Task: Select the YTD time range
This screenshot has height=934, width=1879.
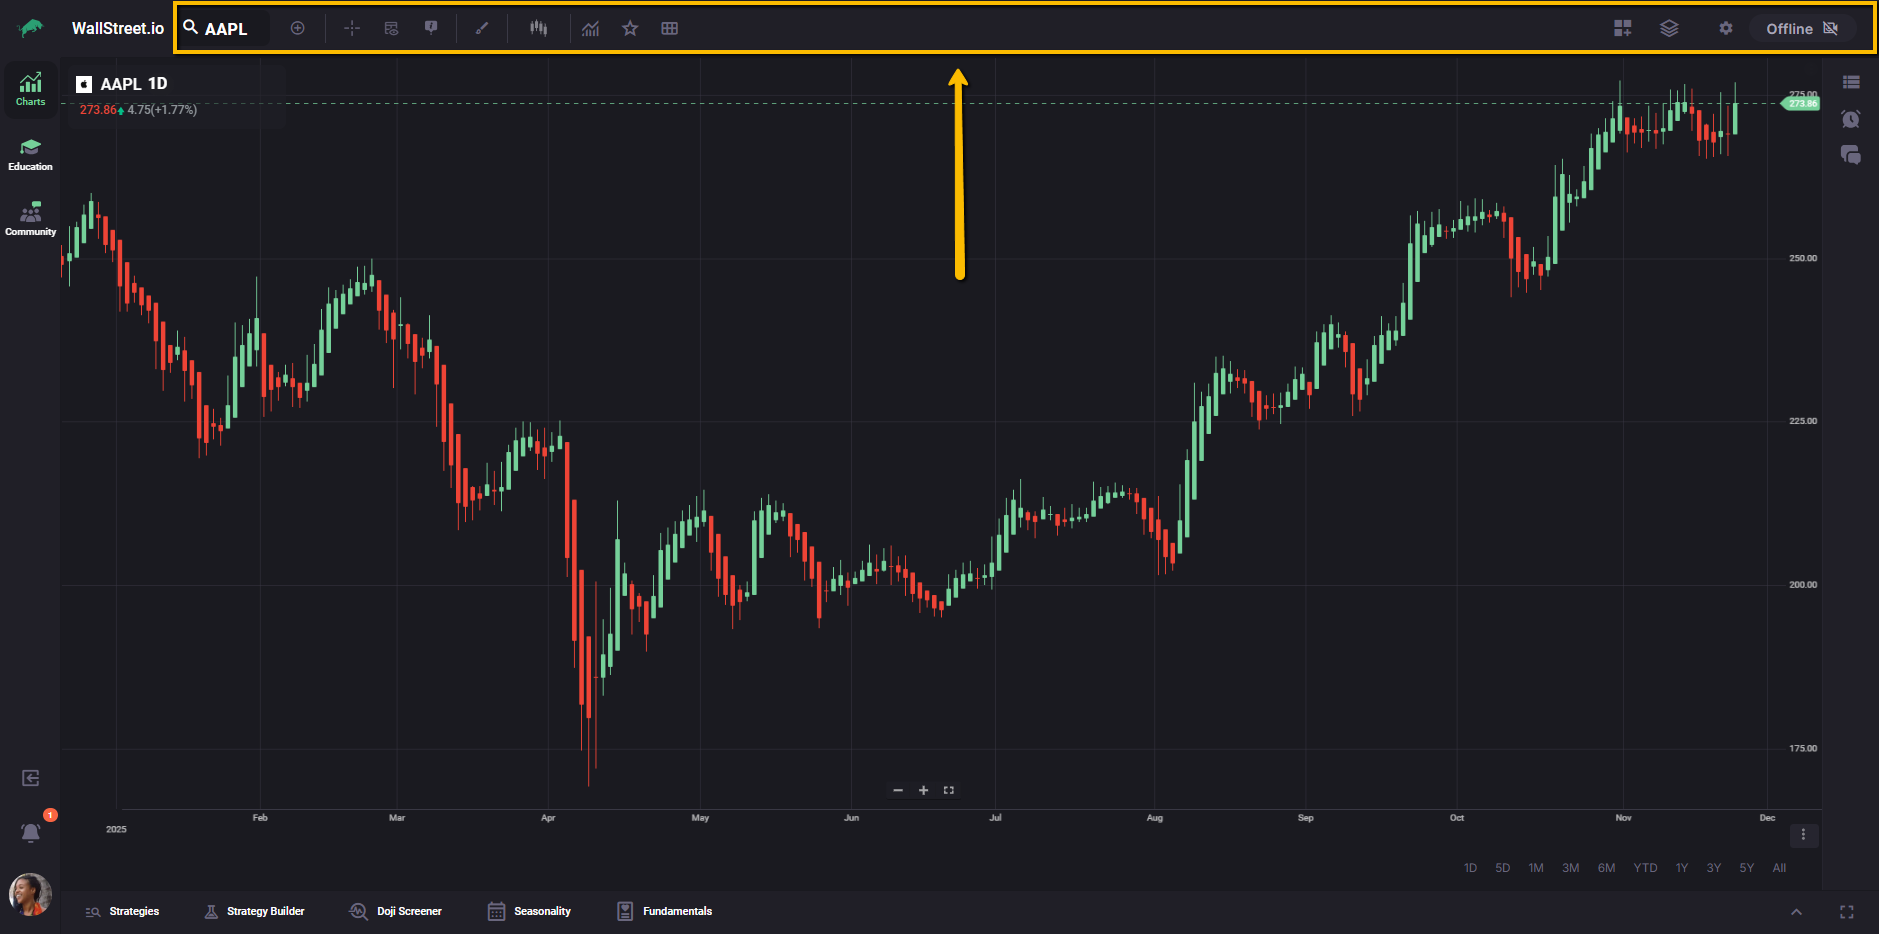Action: [1645, 868]
